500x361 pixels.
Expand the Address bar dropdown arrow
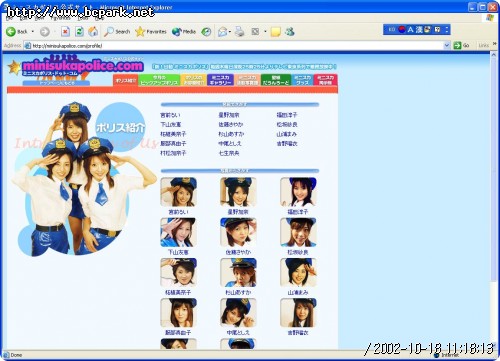(x=447, y=45)
